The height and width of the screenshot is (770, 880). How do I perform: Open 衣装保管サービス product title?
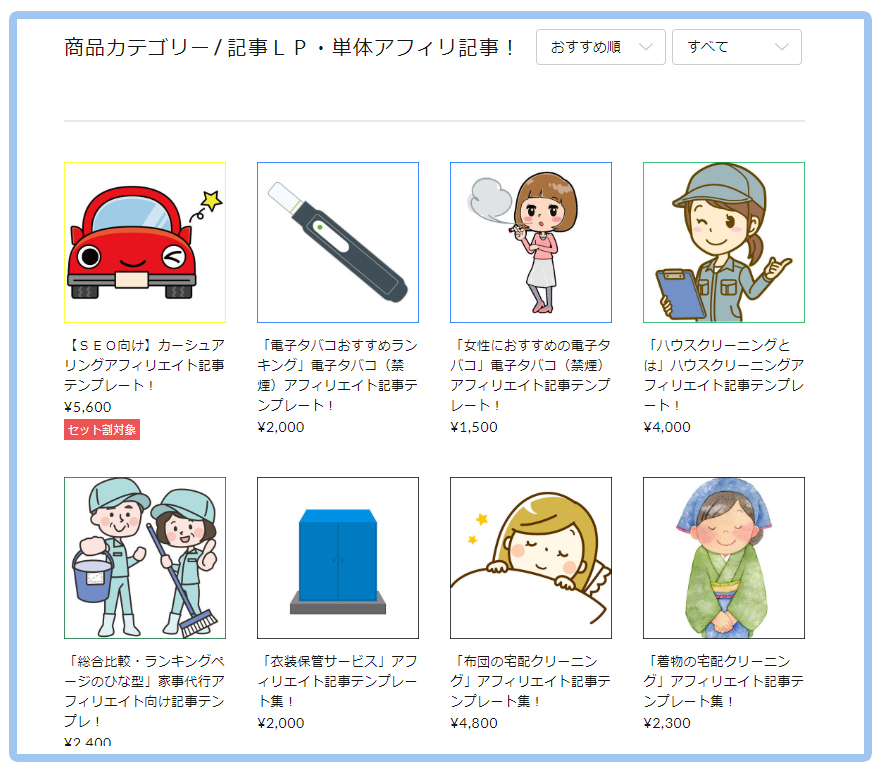point(338,681)
